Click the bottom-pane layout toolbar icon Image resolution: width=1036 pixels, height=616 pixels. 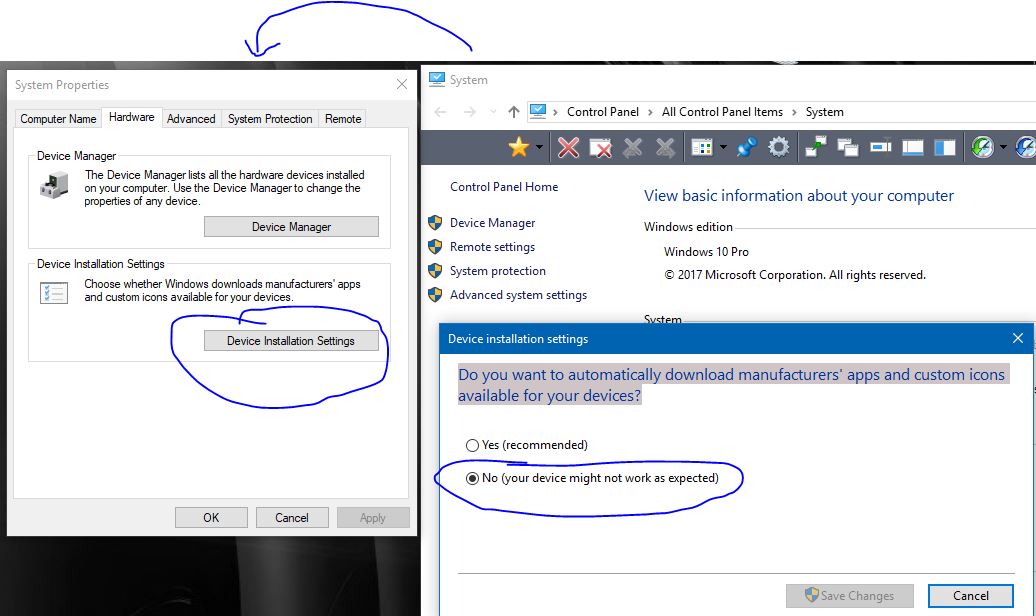point(912,147)
